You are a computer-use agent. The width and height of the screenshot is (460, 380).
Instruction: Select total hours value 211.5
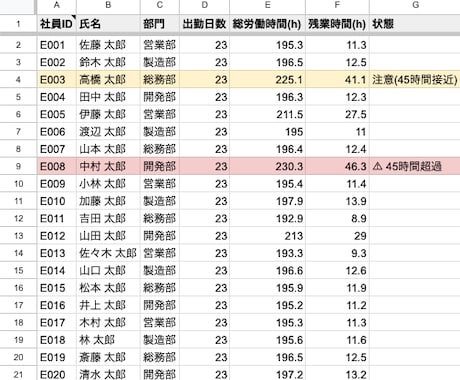tap(267, 114)
